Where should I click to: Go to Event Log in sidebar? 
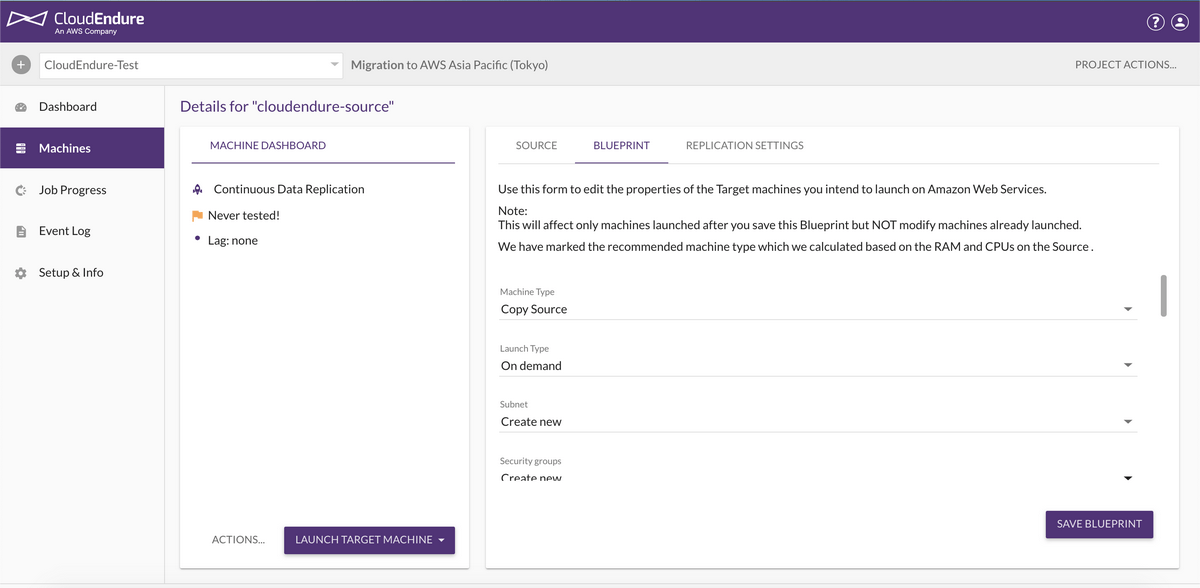82,231
